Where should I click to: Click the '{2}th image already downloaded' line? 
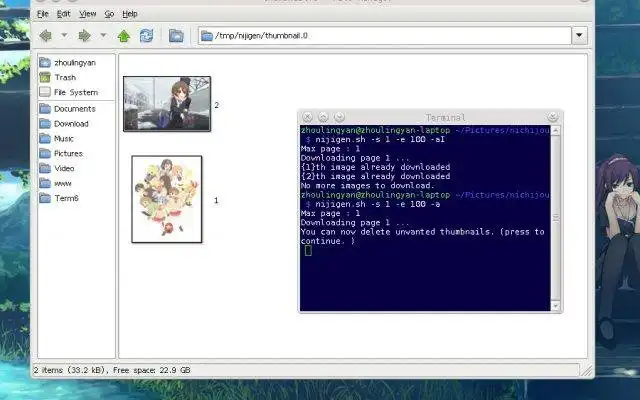376,176
